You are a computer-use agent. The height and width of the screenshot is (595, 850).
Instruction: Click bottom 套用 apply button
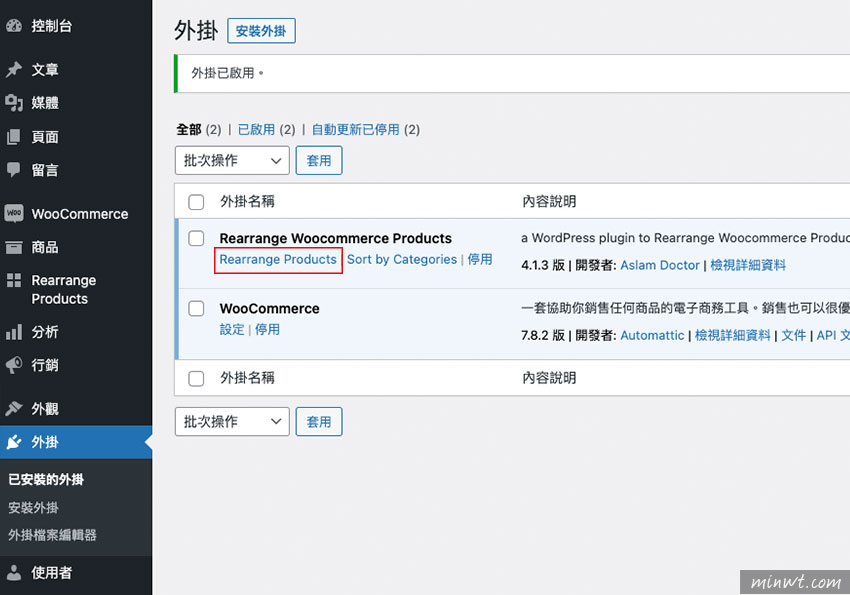[x=319, y=422]
